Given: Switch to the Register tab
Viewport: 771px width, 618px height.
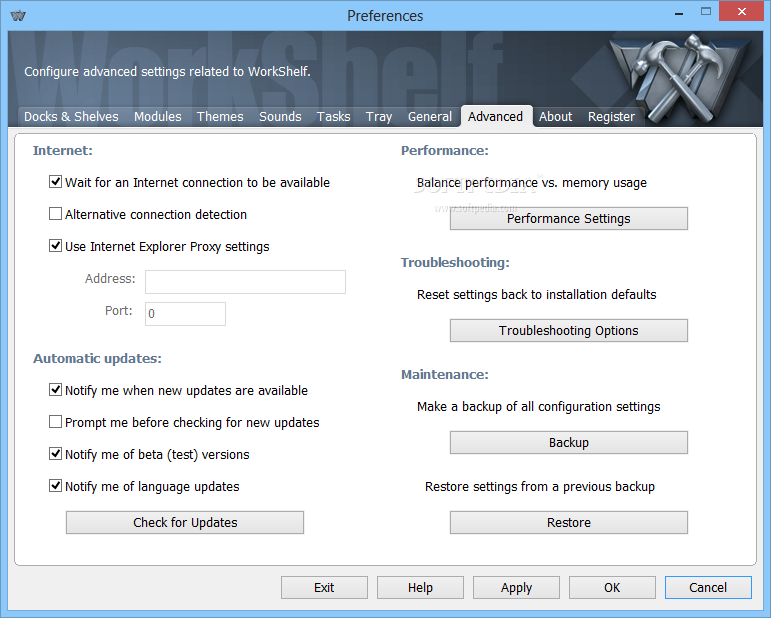Looking at the screenshot, I should 611,117.
